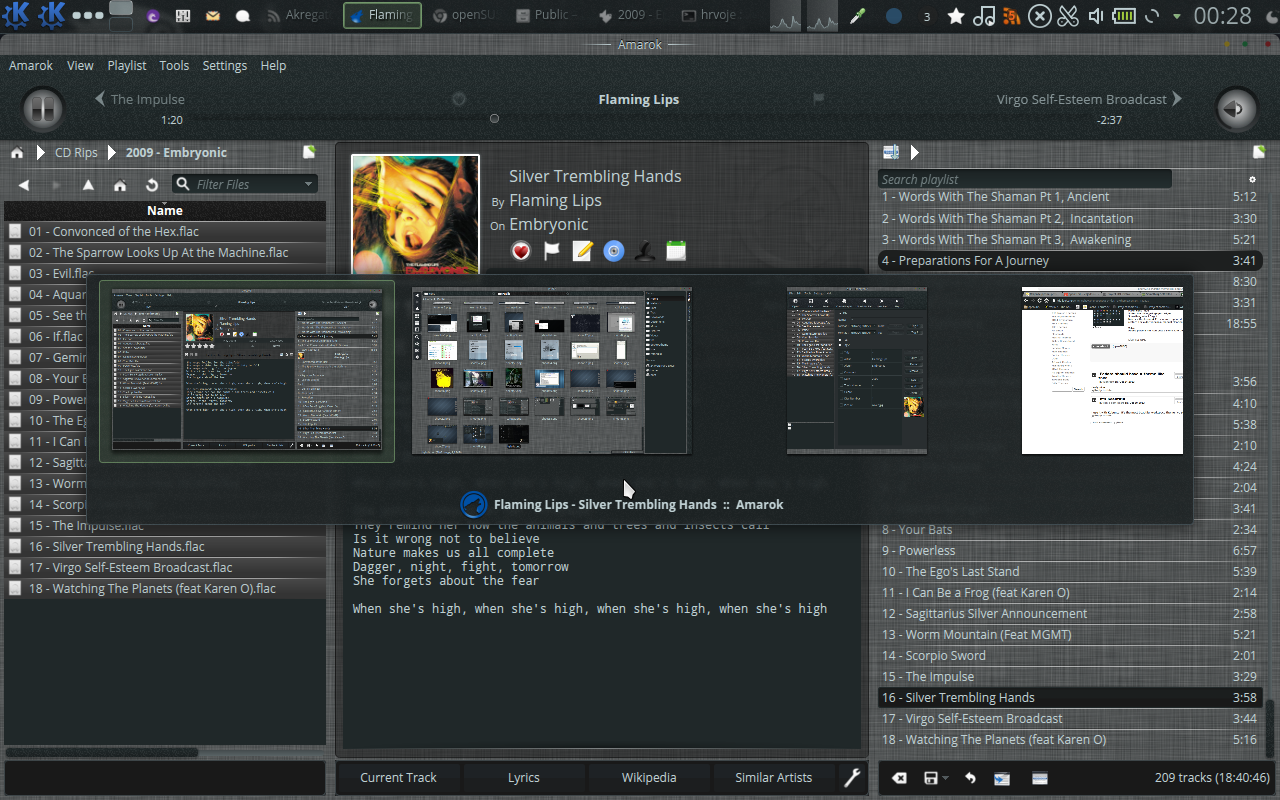Select playlist track 4 - Preparations For A Journey
1280x800 pixels.
click(1070, 261)
